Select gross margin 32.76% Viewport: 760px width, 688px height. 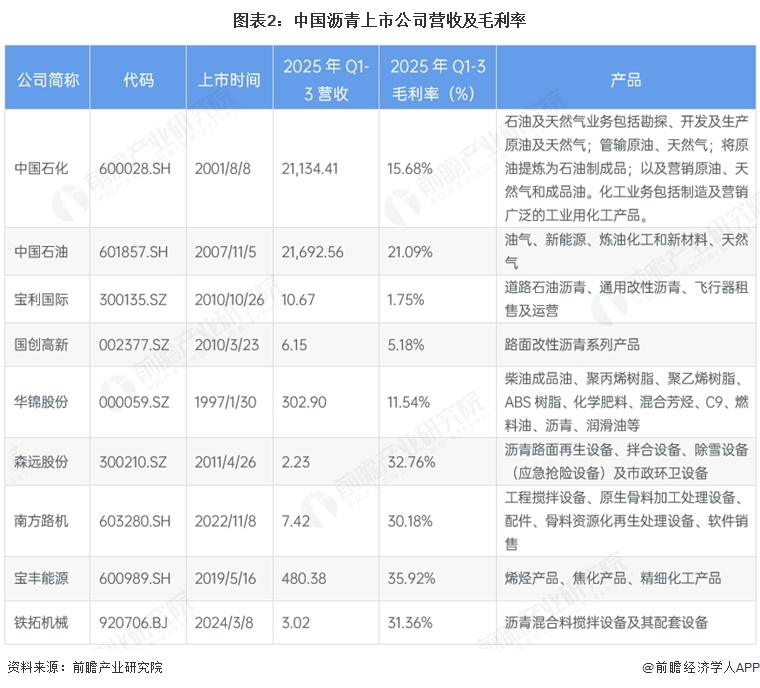411,462
